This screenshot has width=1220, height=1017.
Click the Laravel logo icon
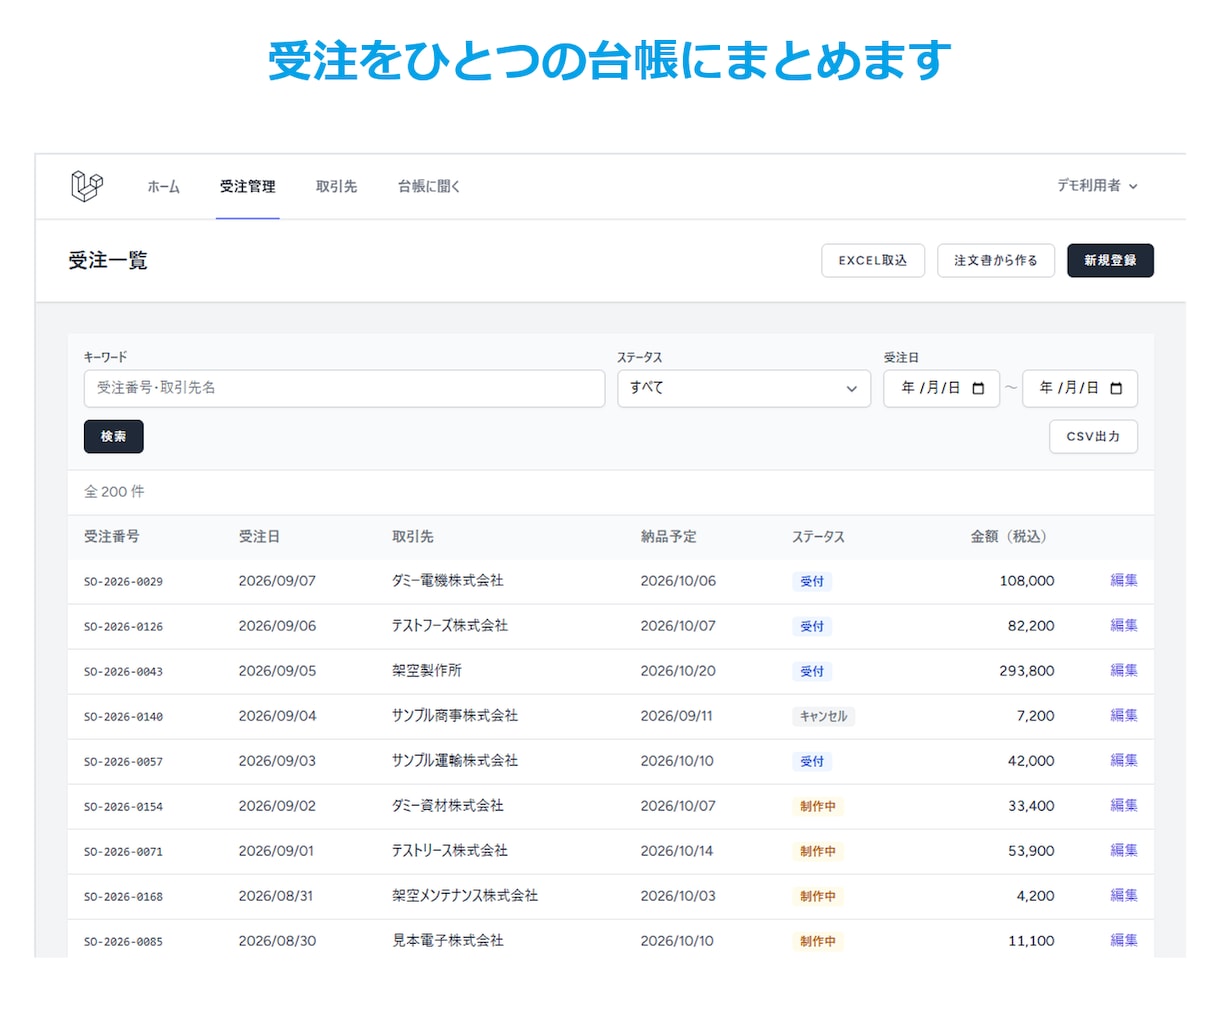tap(87, 186)
